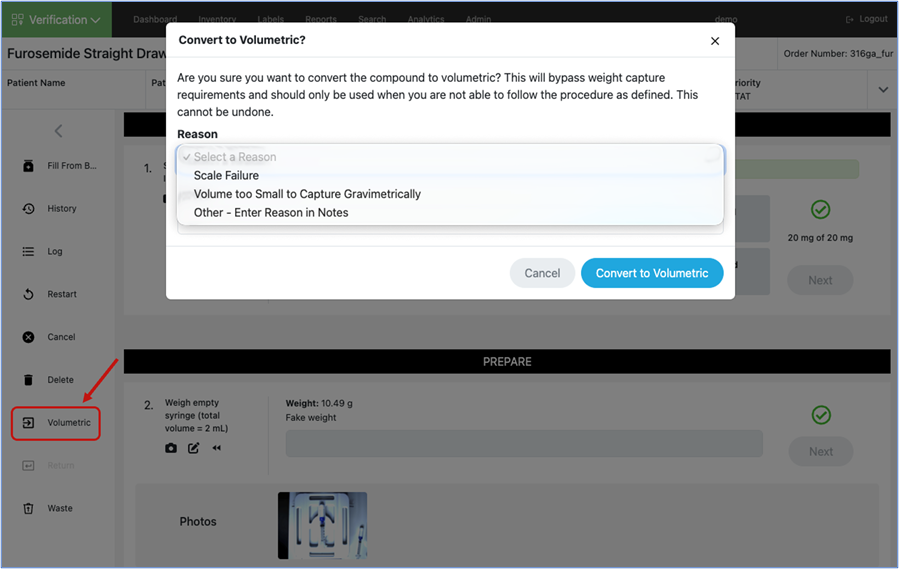This screenshot has width=899, height=569.
Task: Pick Other - Enter Reason in Notes
Action: pyautogui.click(x=271, y=213)
